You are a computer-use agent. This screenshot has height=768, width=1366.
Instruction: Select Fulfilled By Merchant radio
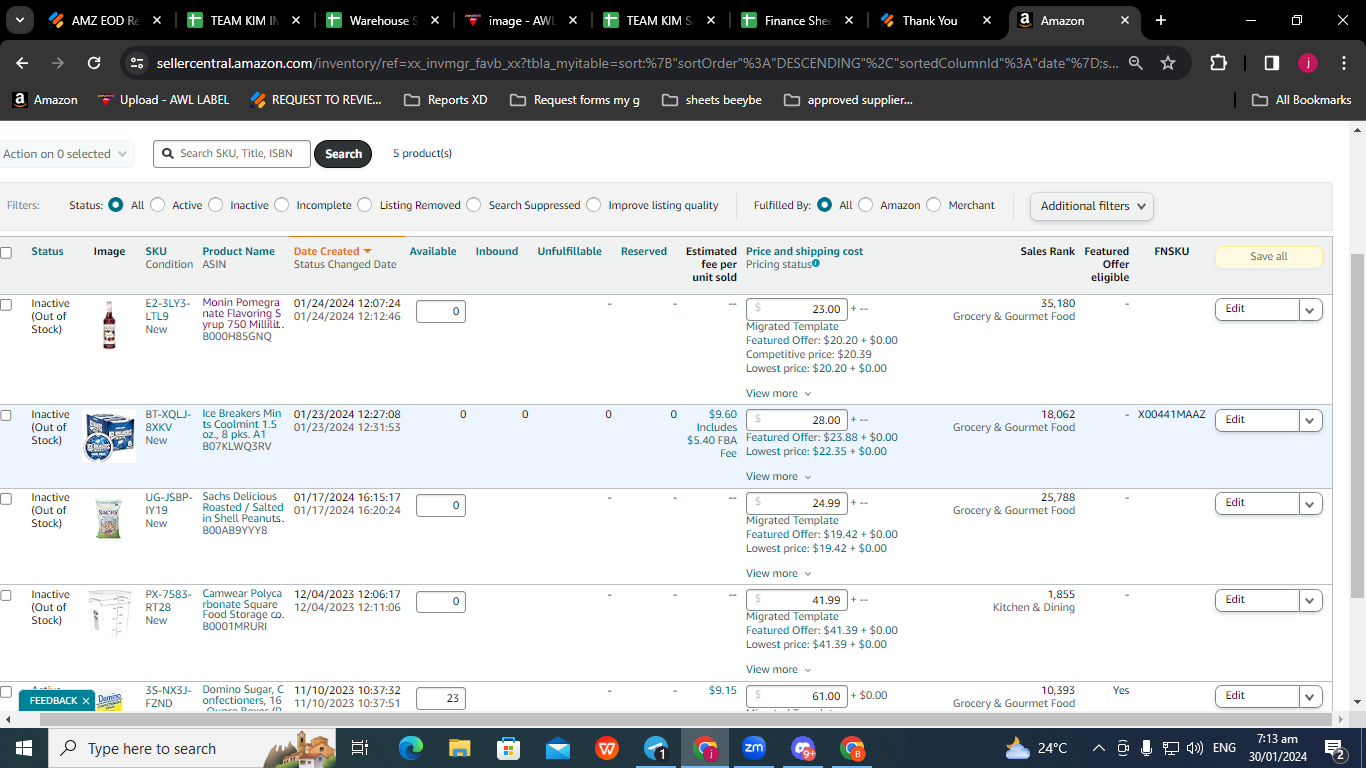tap(933, 205)
